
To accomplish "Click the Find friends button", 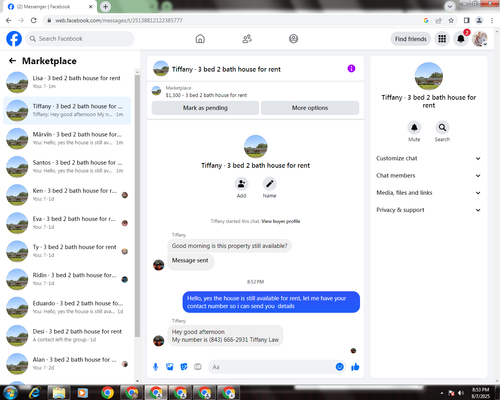I will pos(411,39).
